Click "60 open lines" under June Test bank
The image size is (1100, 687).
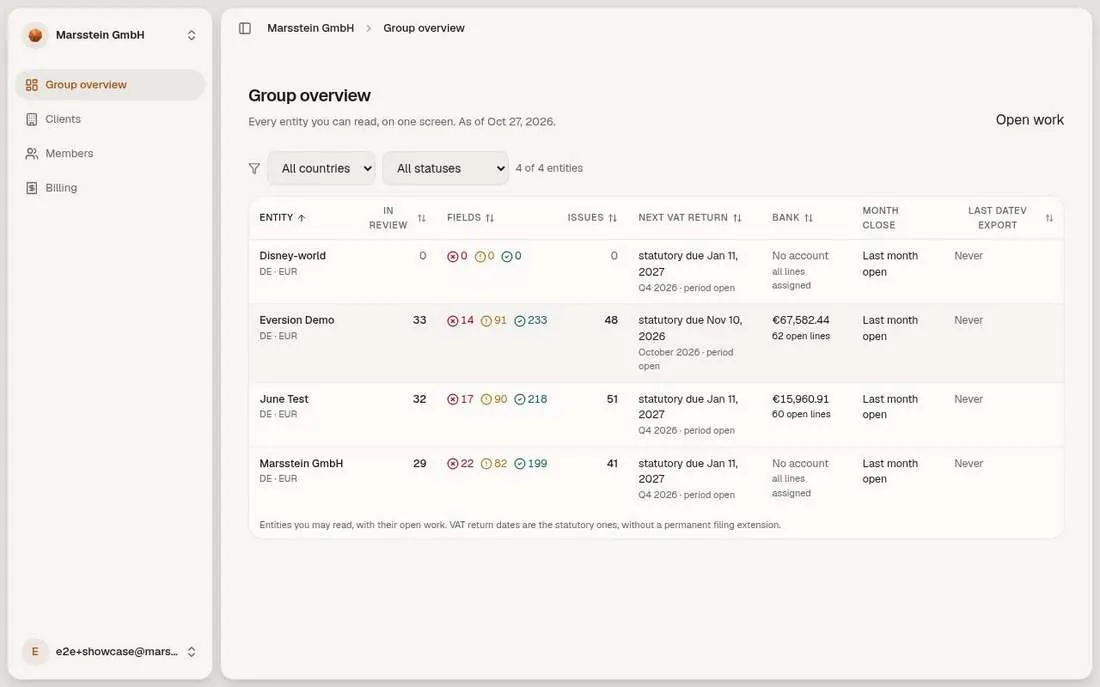(801, 415)
